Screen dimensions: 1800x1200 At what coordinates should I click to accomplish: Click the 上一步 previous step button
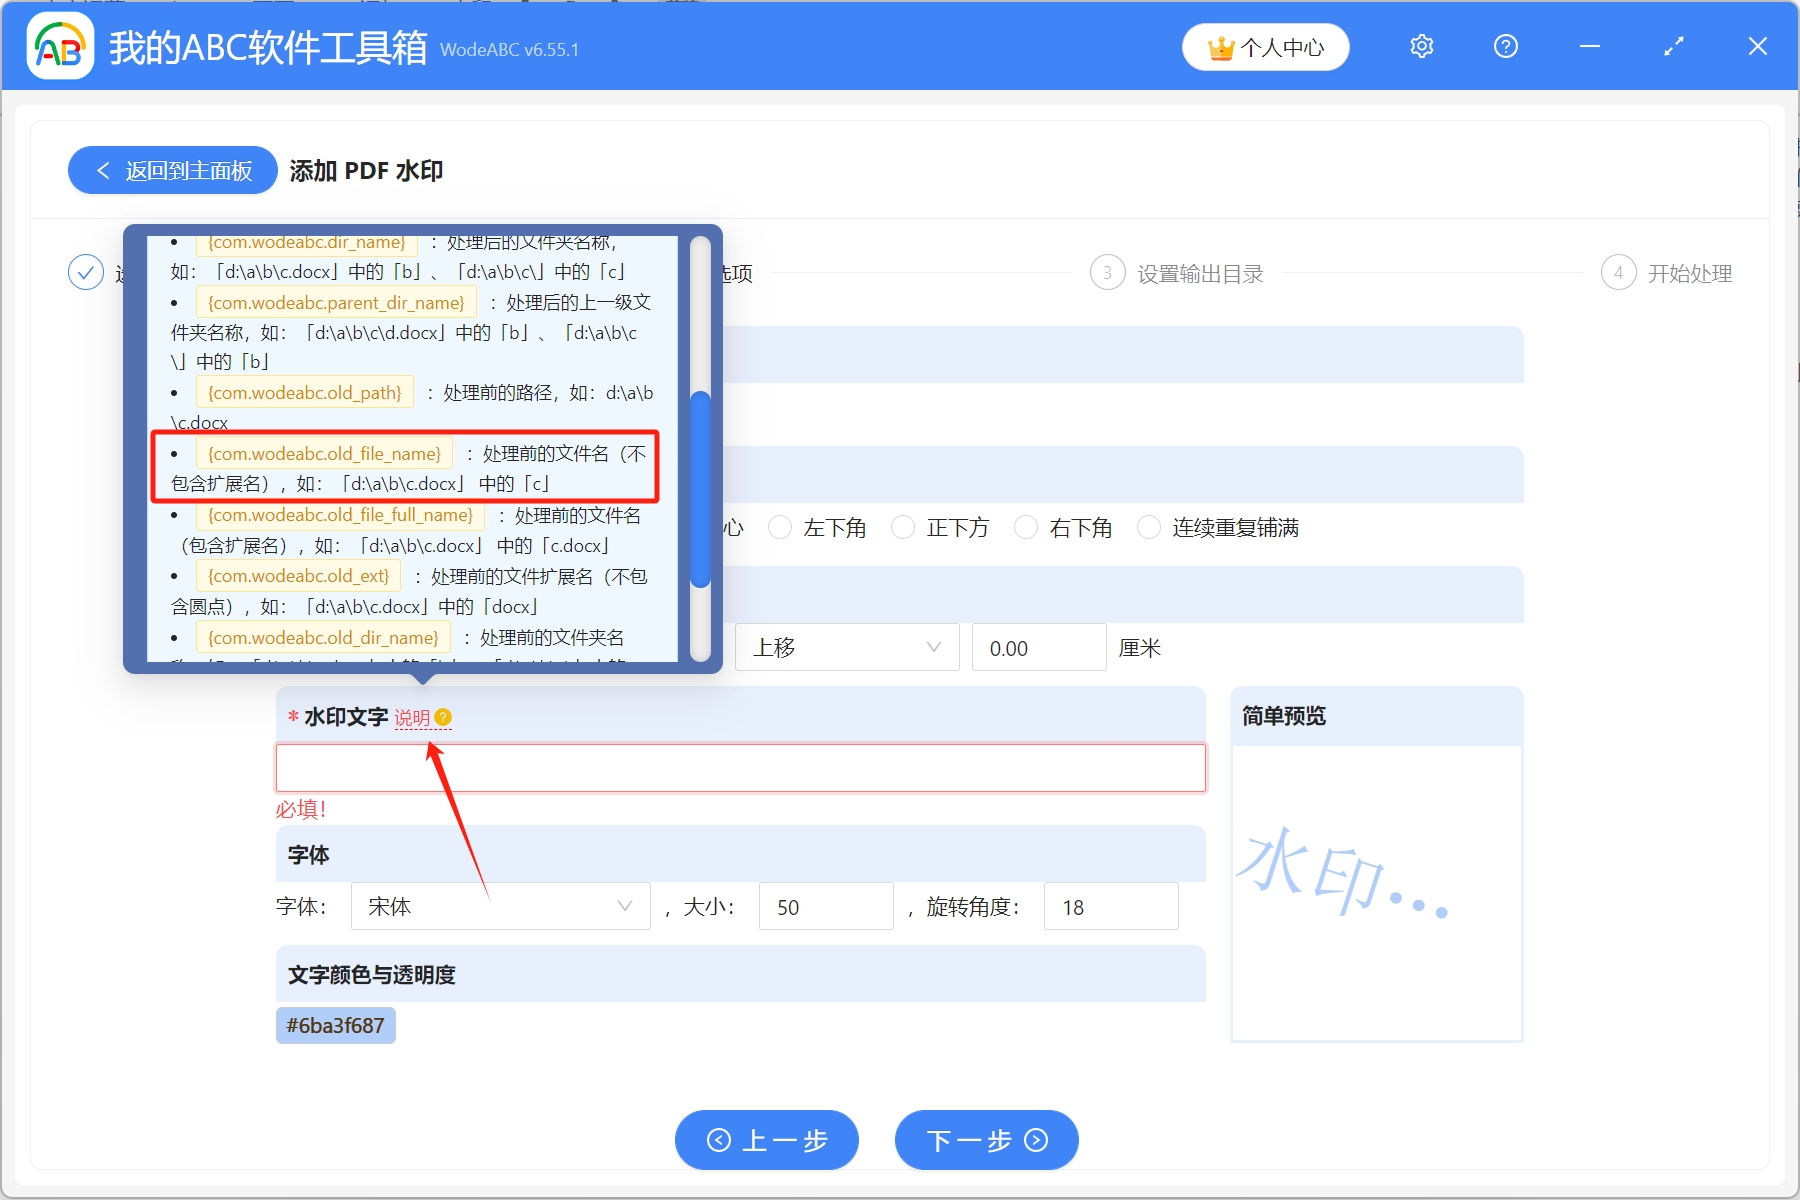pos(767,1140)
